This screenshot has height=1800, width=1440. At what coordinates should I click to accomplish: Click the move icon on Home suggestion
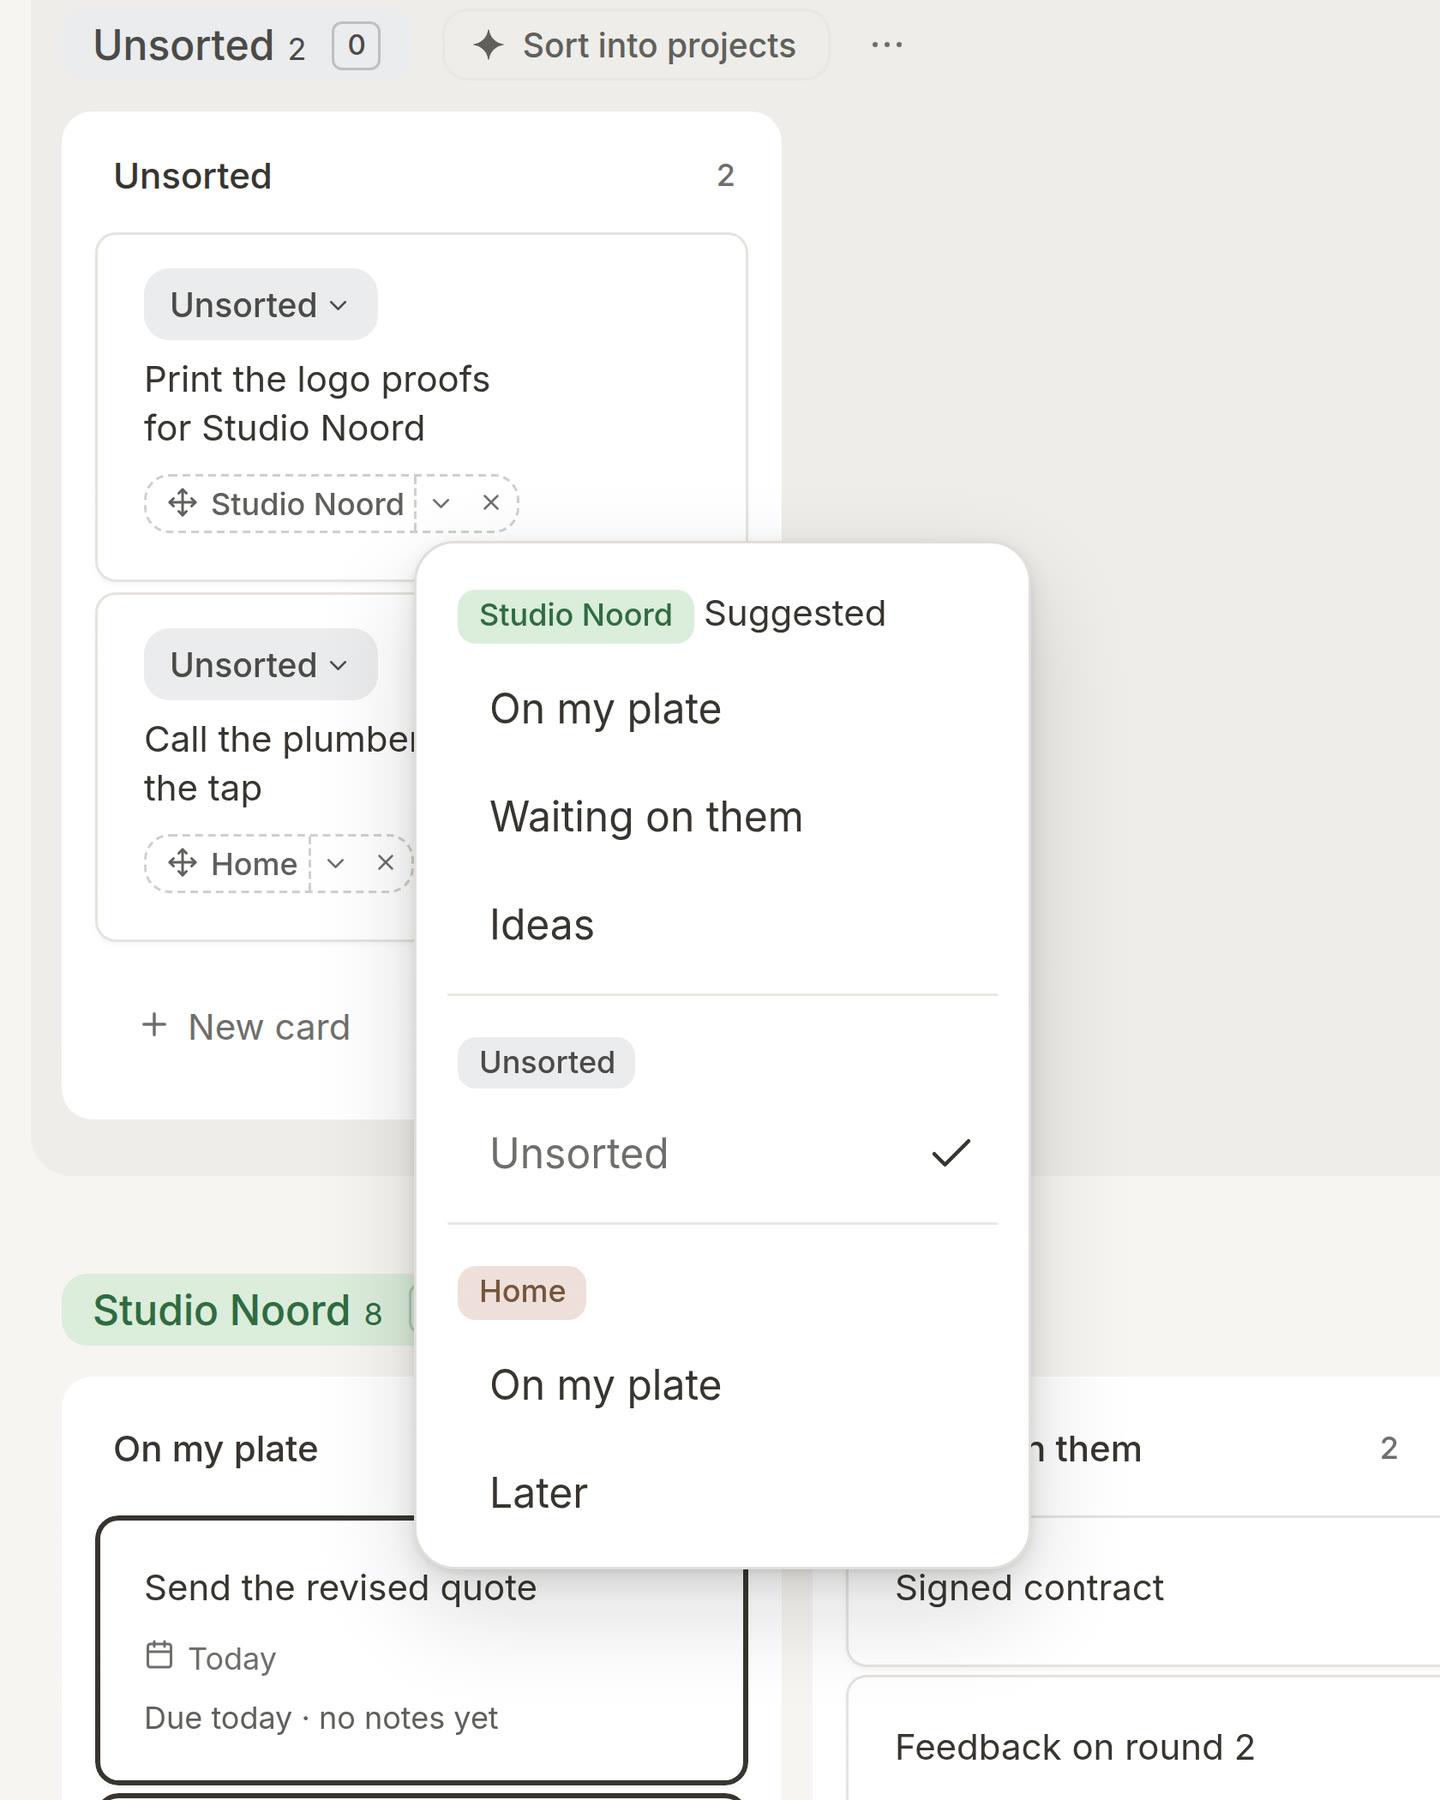182,863
